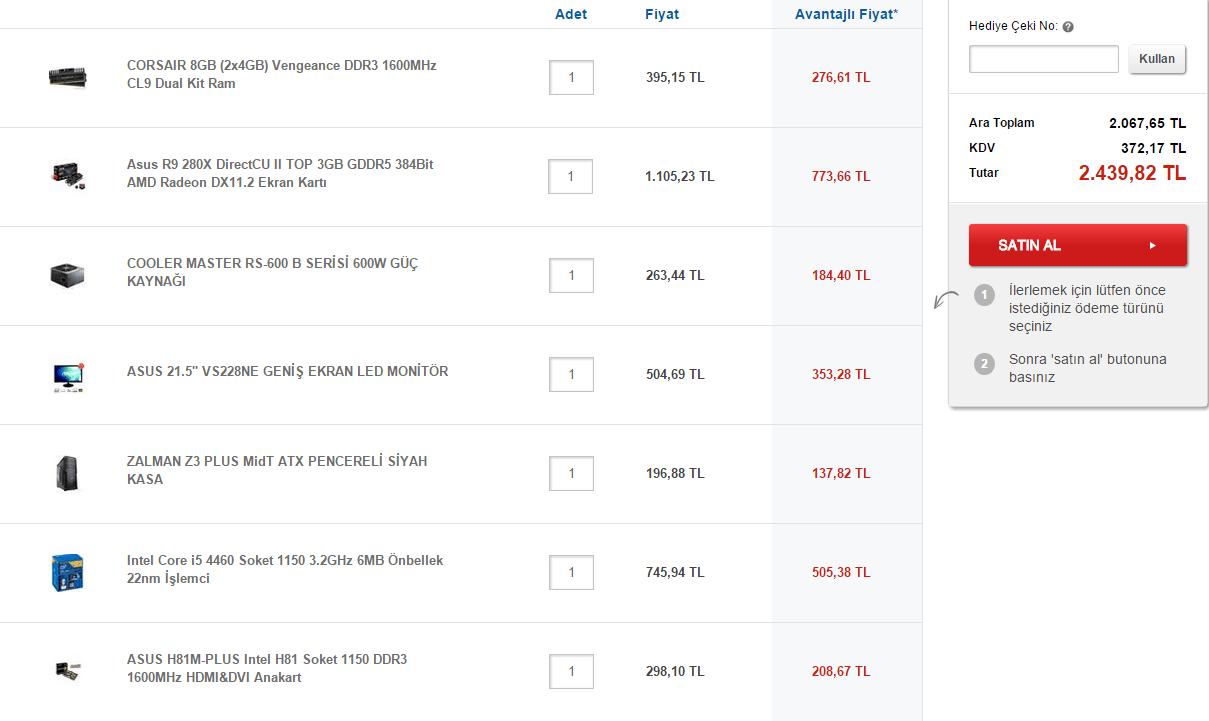The height and width of the screenshot is (721, 1209).
Task: Click the Asus R9 280X graphics card image
Action: (x=68, y=175)
